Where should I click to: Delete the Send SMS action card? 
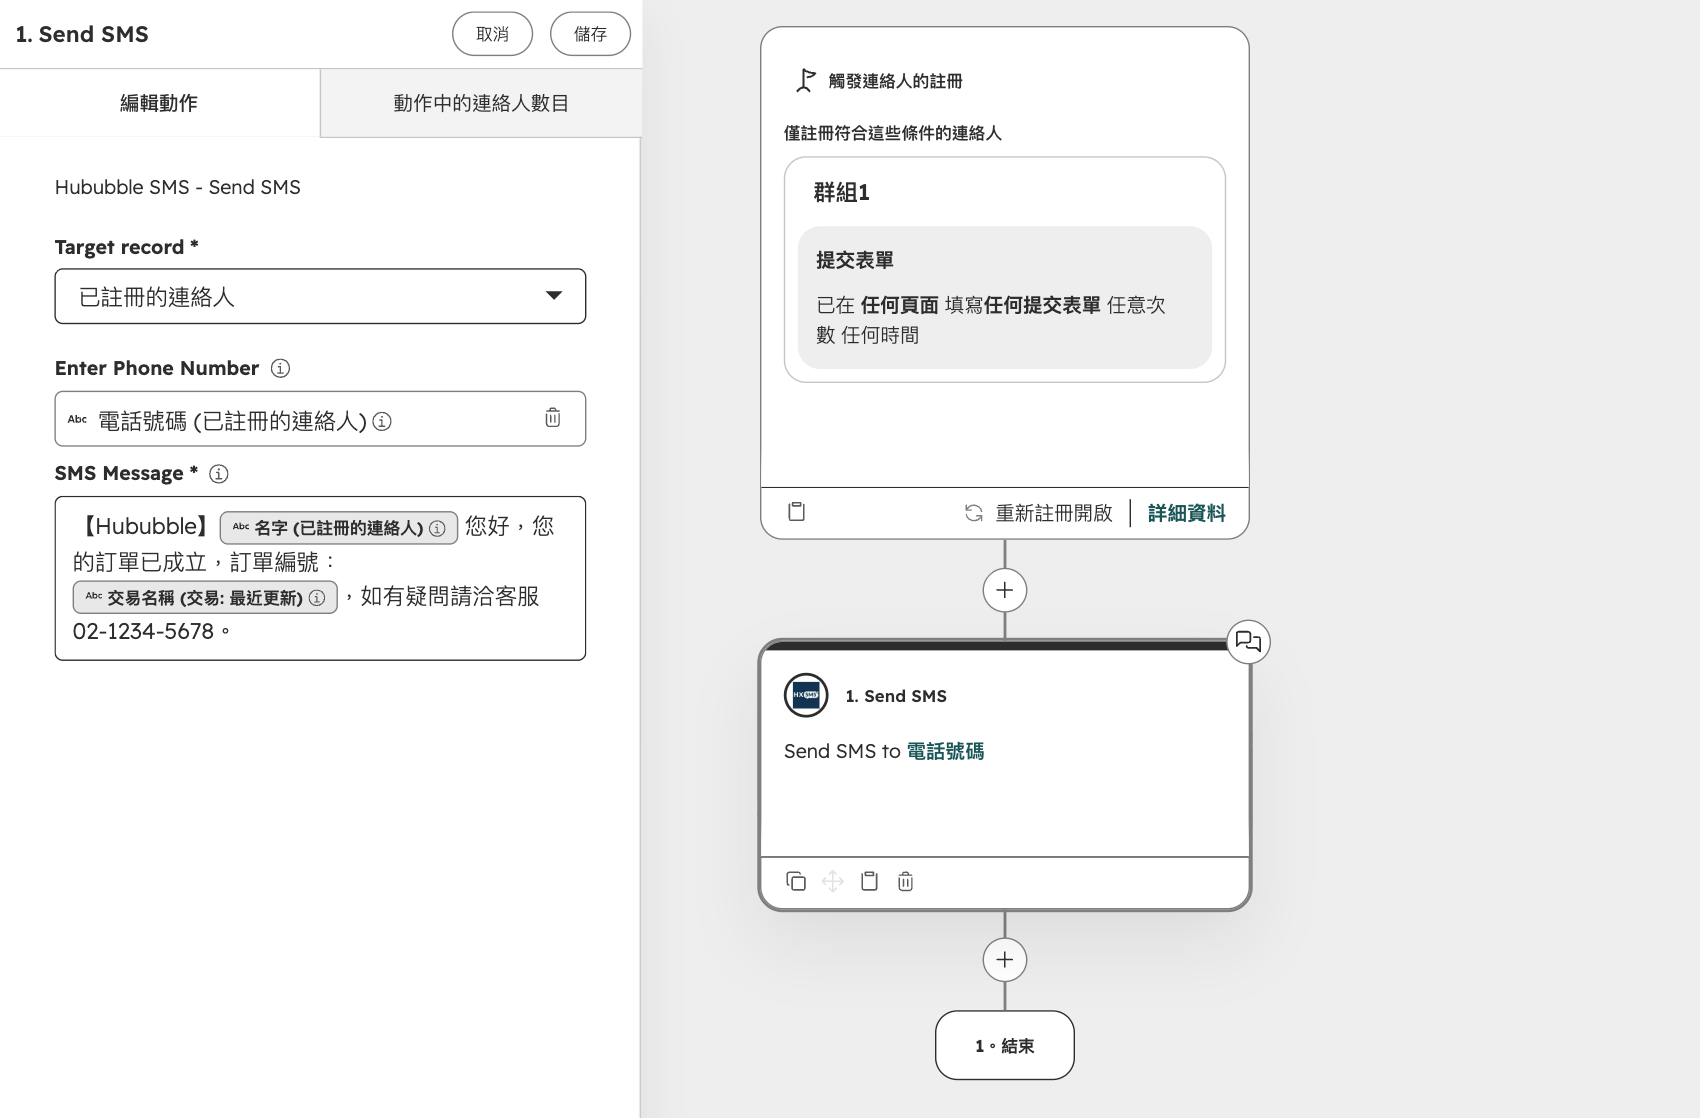[x=906, y=881]
